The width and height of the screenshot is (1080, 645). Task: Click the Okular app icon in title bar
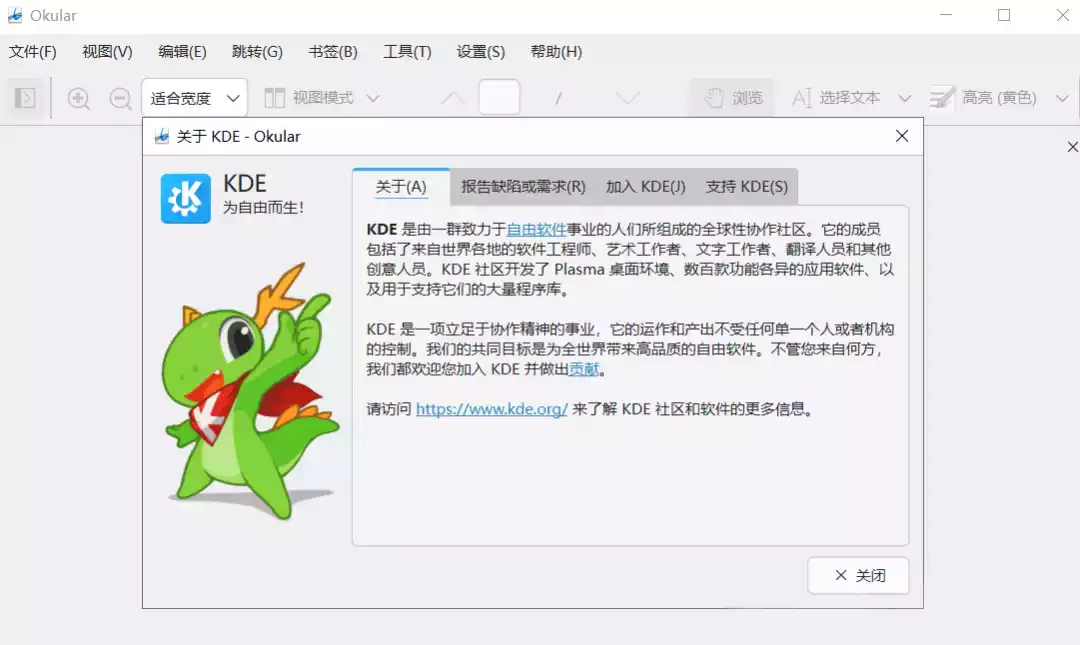[14, 15]
